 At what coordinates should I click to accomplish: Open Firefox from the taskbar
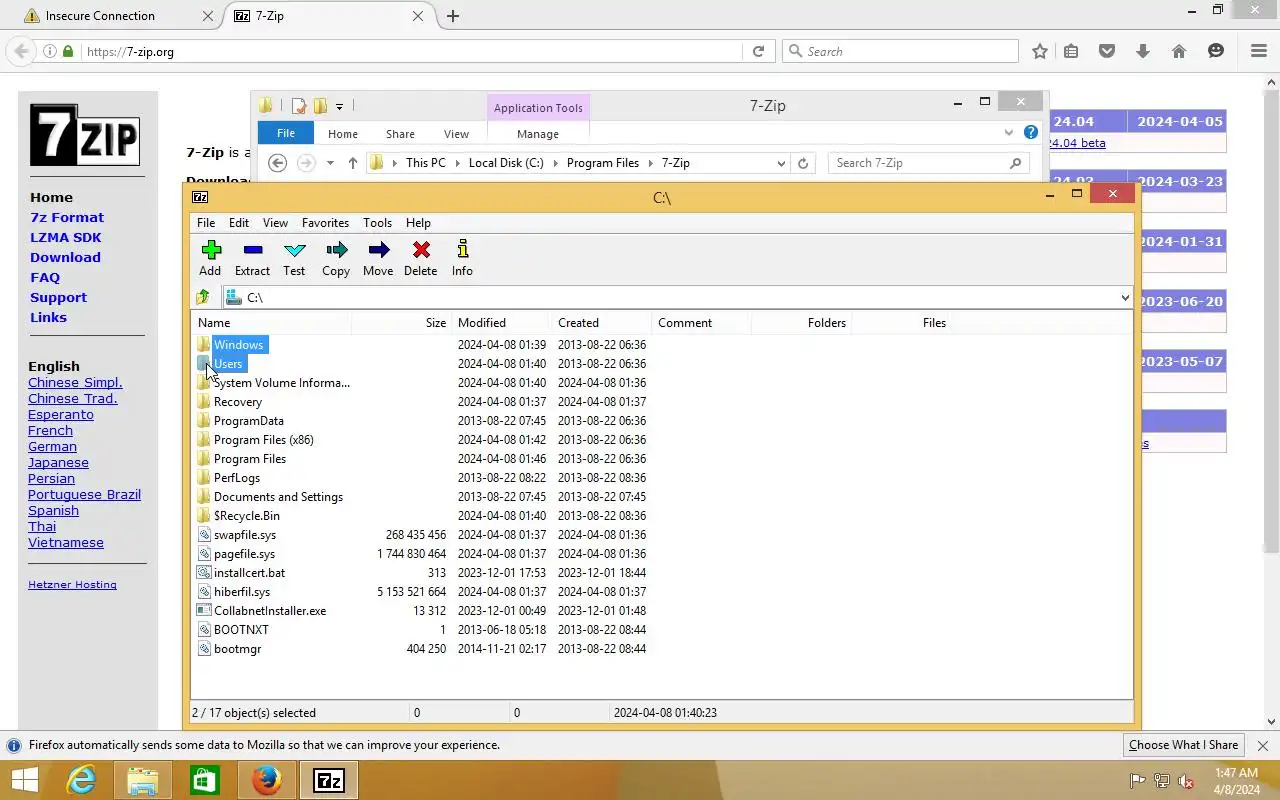(266, 780)
